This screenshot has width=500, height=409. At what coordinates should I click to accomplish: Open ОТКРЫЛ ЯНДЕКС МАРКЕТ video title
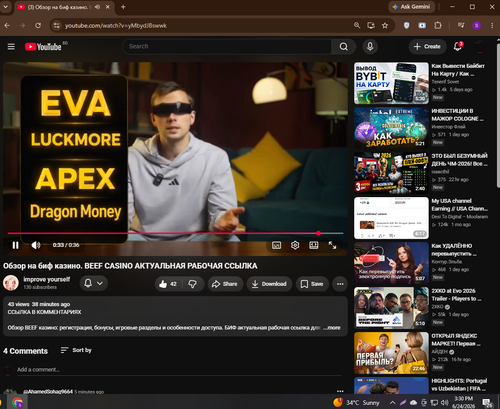456,340
